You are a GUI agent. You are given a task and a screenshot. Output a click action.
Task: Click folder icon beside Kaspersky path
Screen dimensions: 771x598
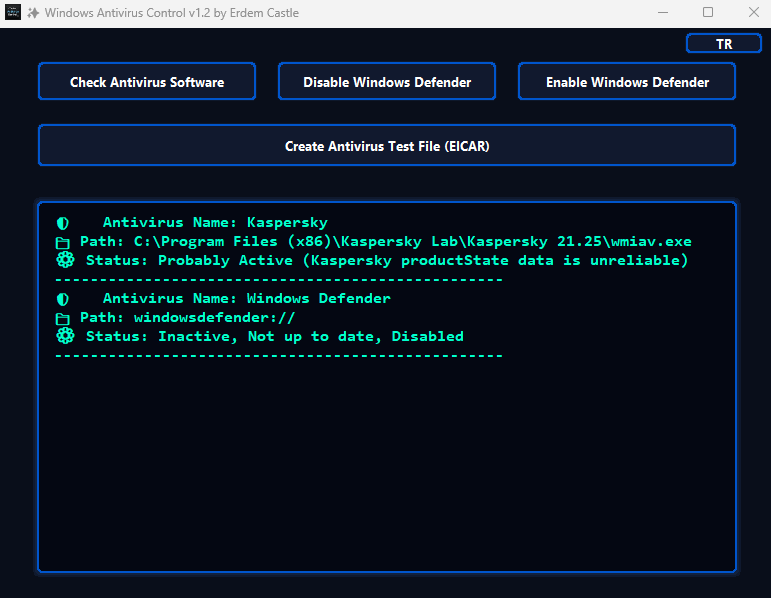(x=62, y=242)
